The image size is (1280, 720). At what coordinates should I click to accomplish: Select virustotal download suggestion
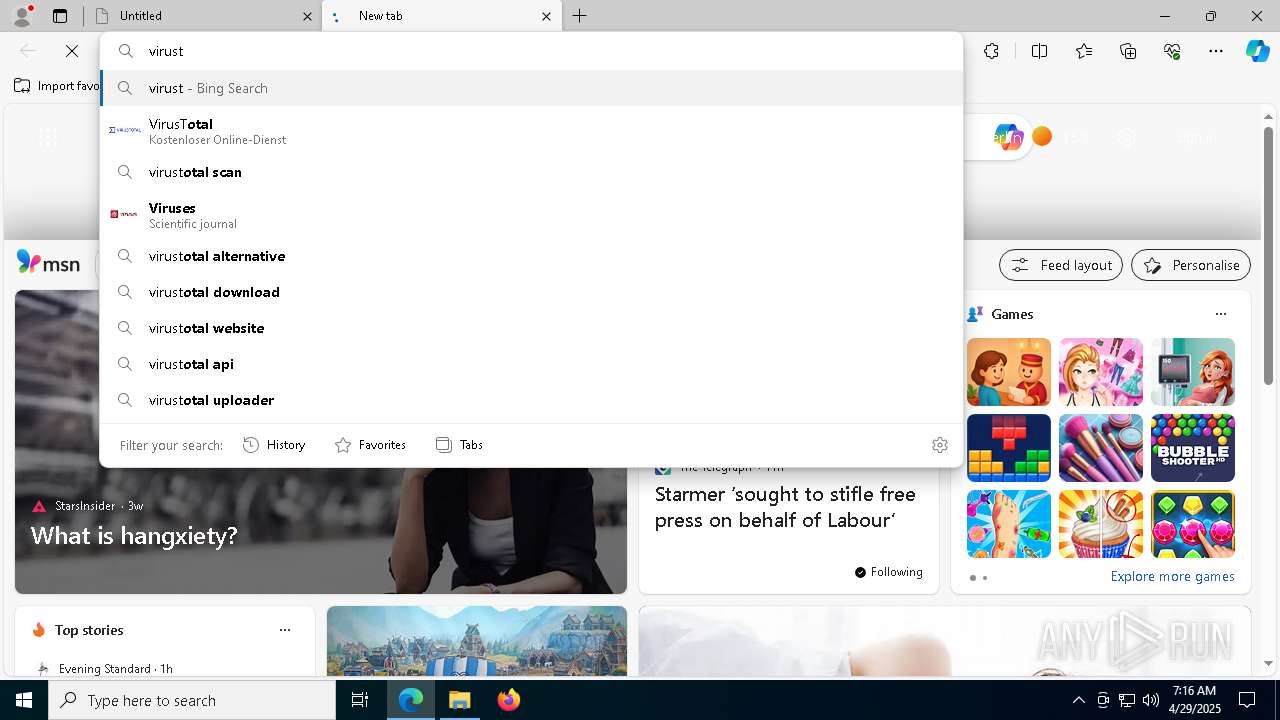click(x=532, y=292)
